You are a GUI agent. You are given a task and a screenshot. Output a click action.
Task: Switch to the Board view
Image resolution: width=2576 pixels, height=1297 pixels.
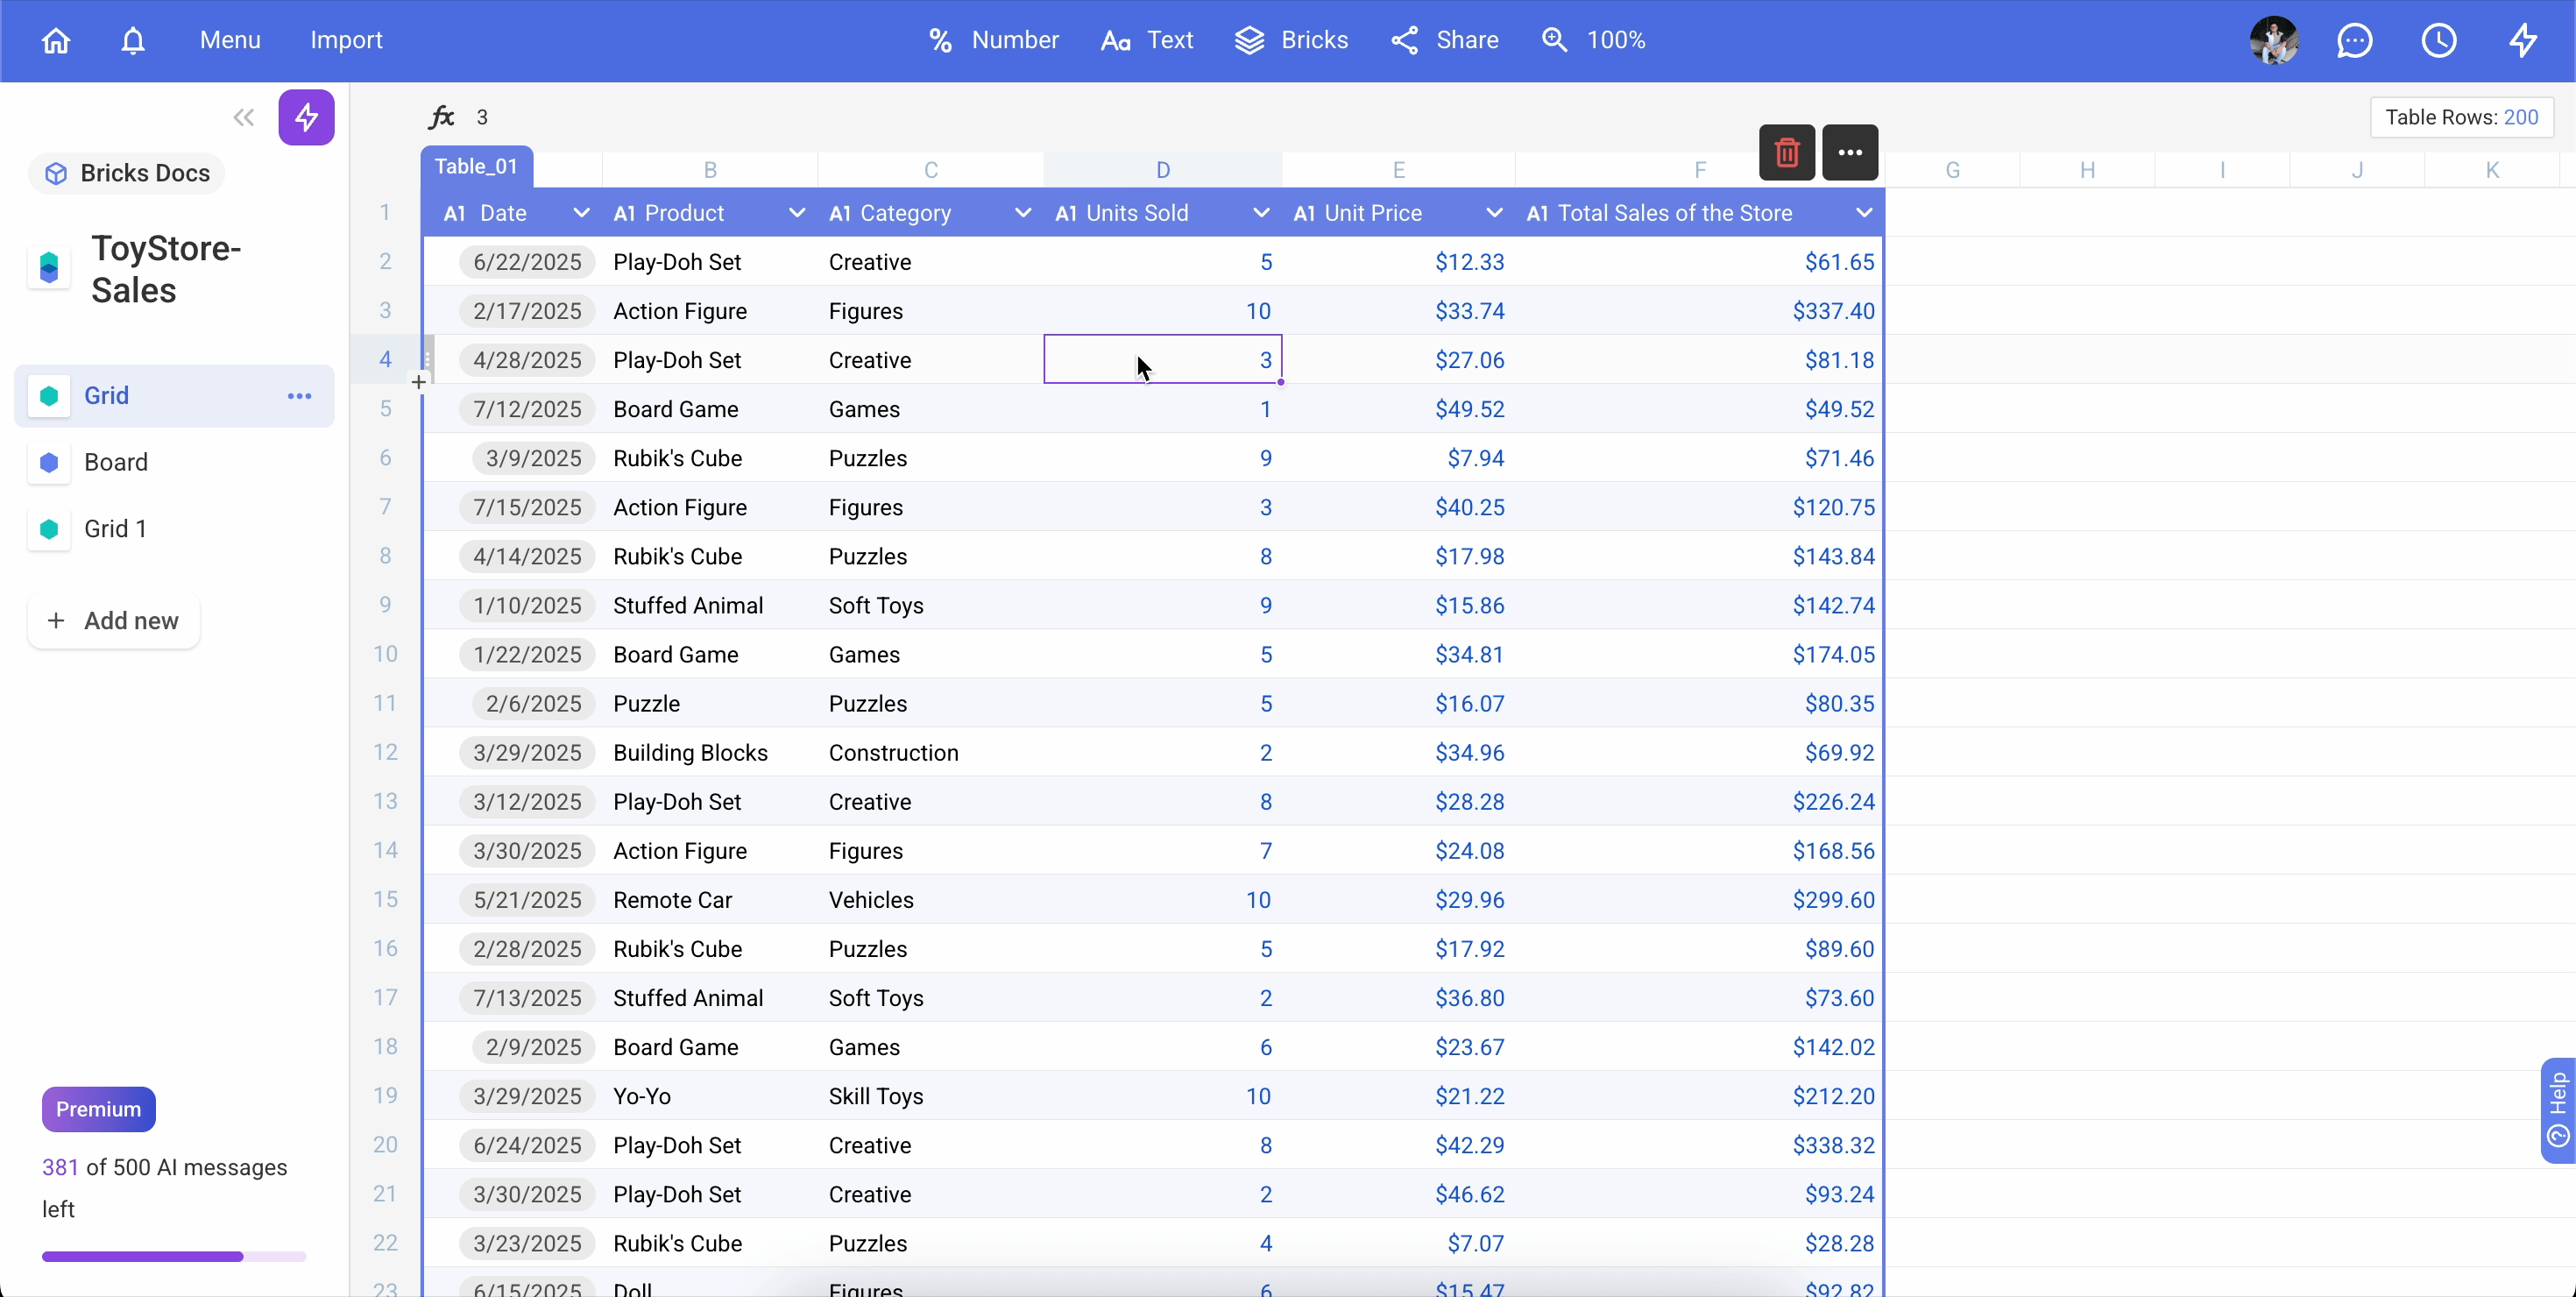116,462
